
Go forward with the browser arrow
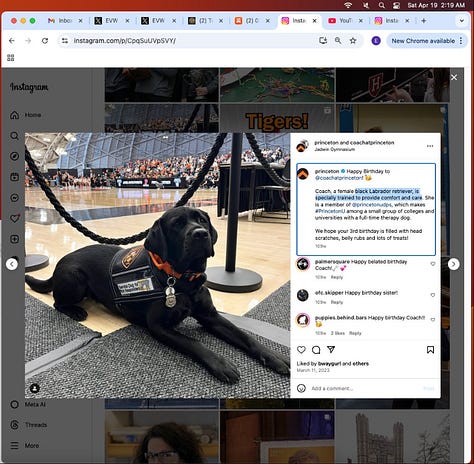(28, 41)
